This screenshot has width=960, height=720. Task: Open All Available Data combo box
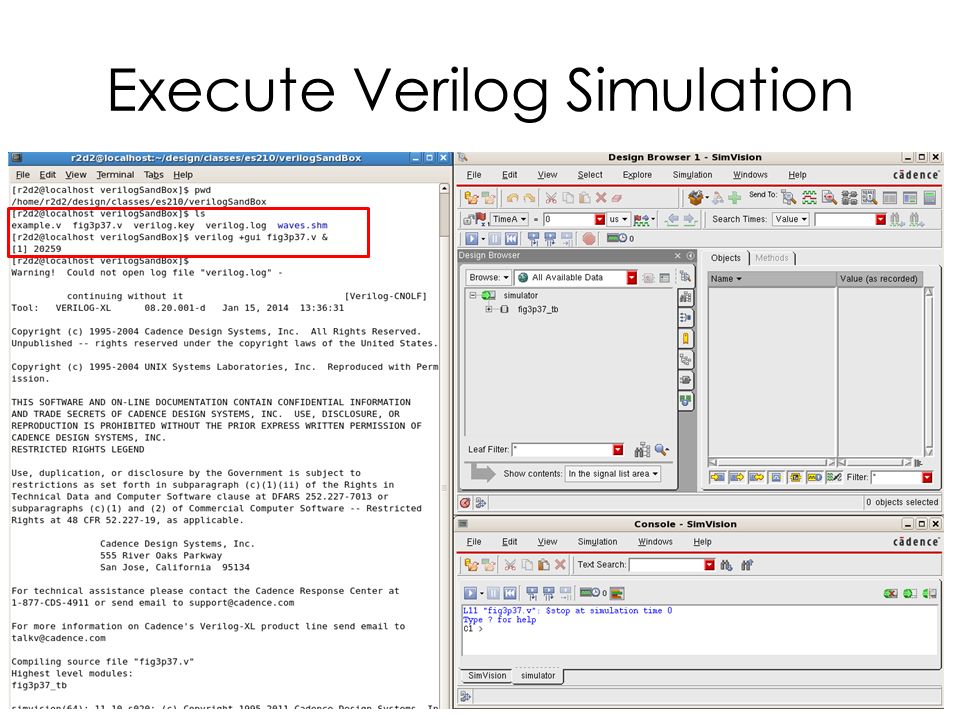point(576,277)
